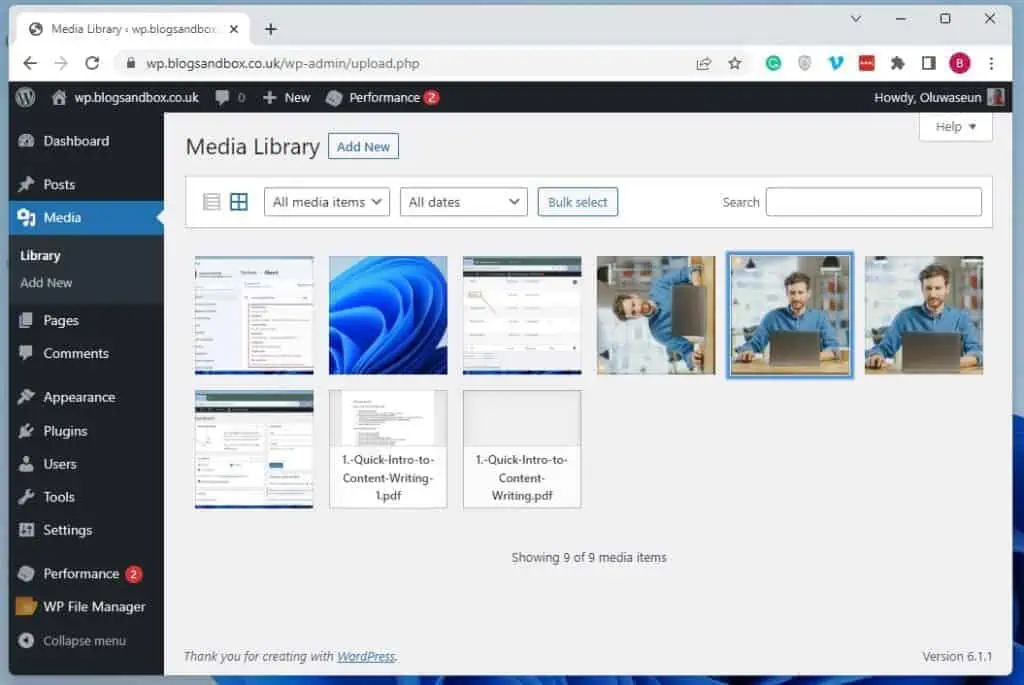This screenshot has height=685, width=1024.
Task: Click the Appearance paintbrush icon
Action: pos(26,397)
